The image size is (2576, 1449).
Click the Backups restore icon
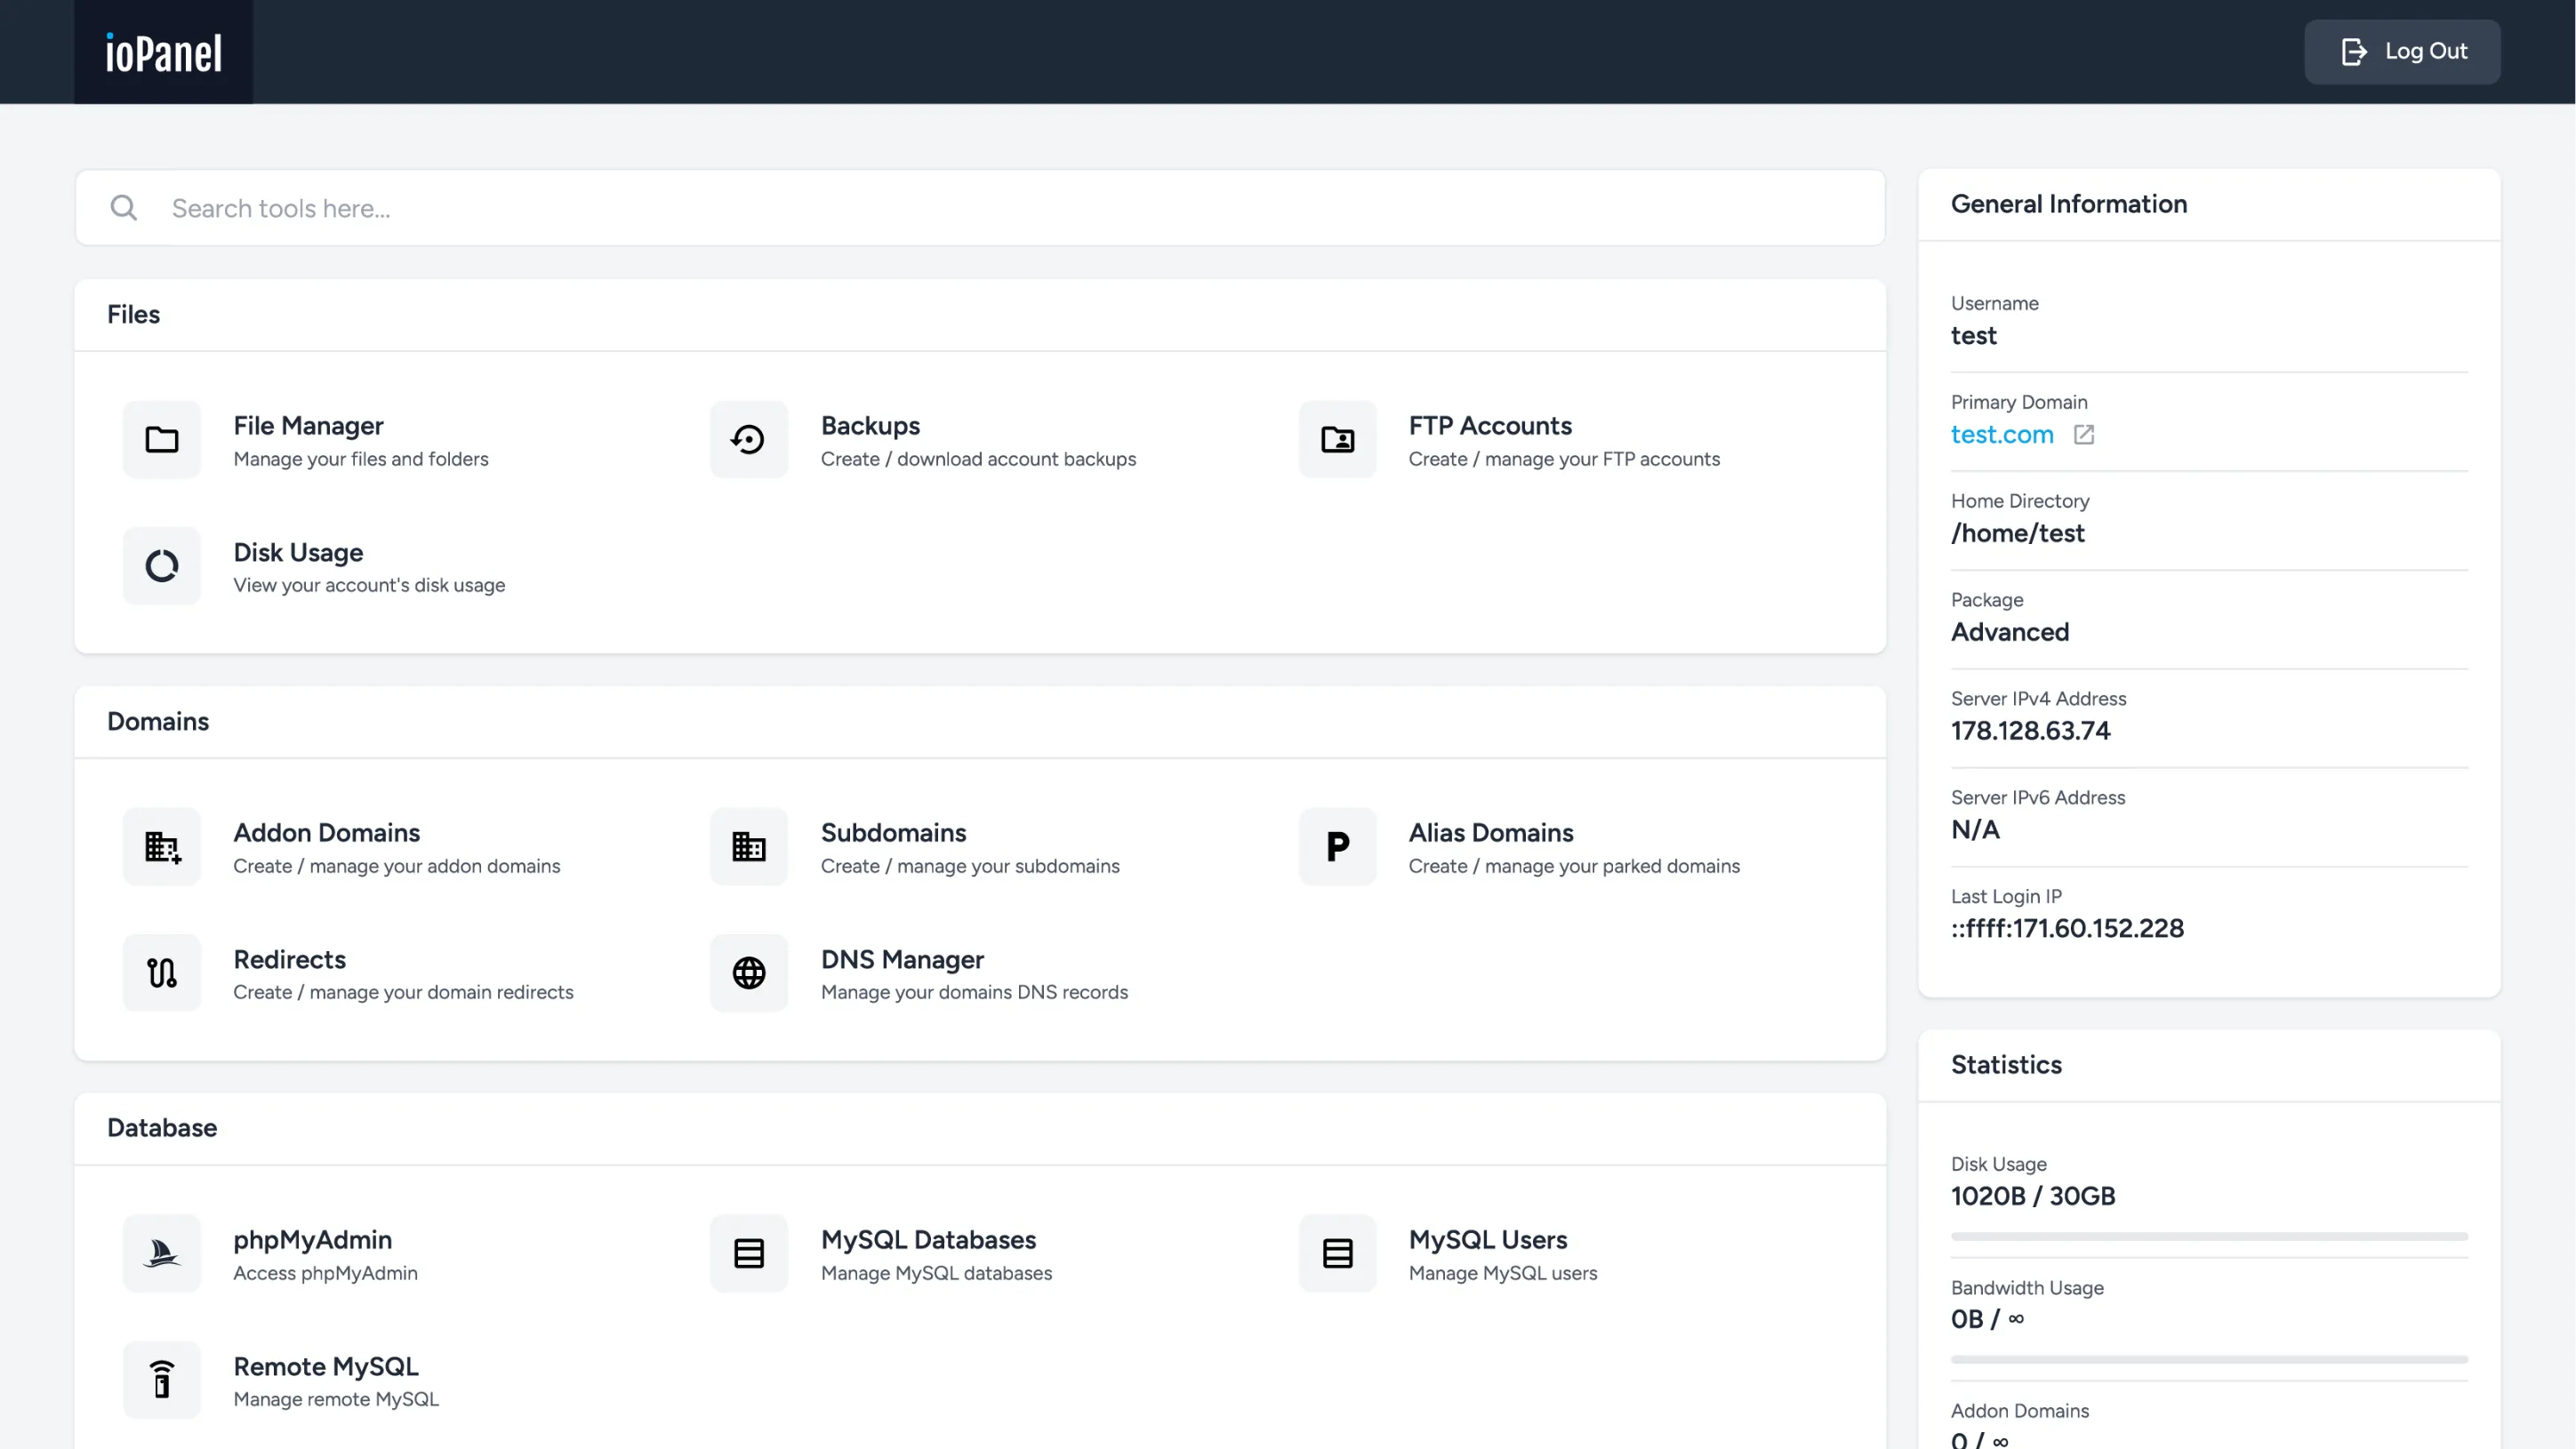[x=748, y=440]
